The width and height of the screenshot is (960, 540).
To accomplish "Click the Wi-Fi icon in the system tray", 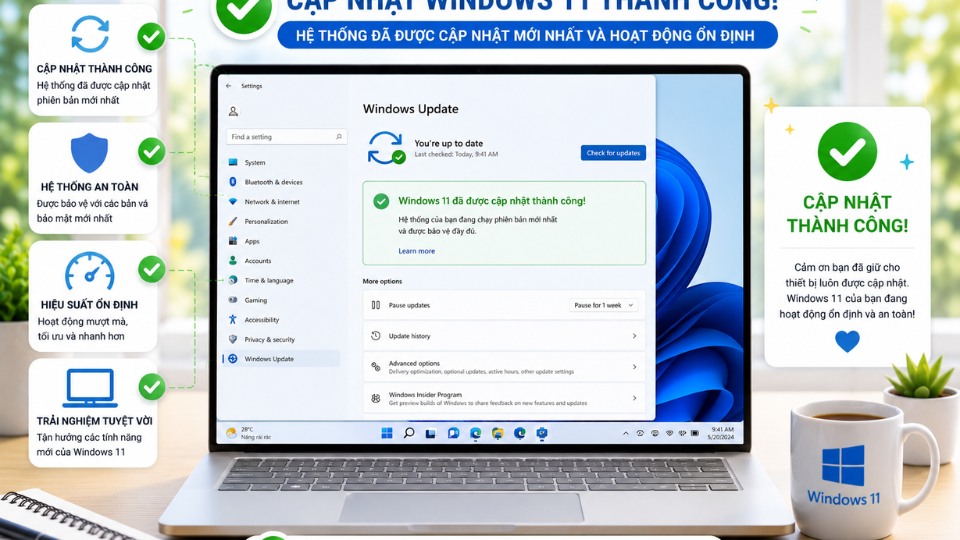I will (x=669, y=433).
